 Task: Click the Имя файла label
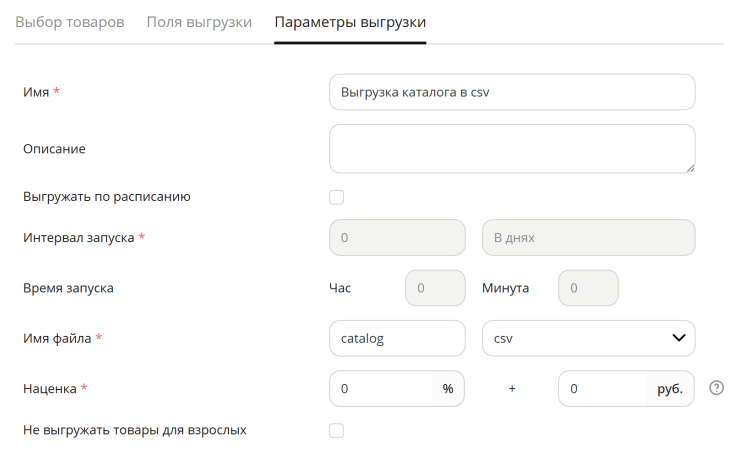pos(57,338)
